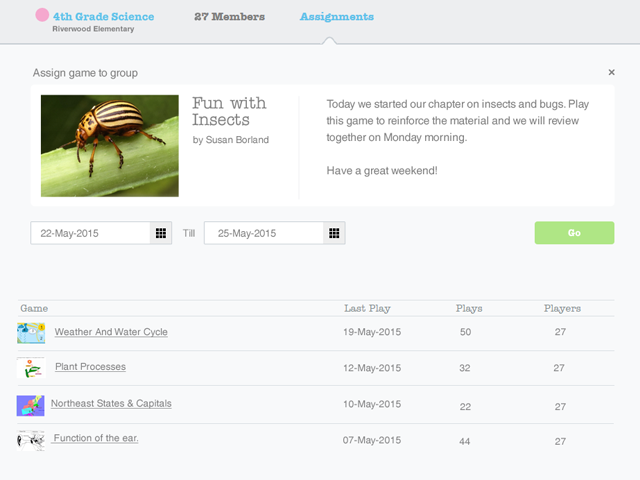The image size is (640, 480).
Task: Open the end date calendar picker icon
Action: [334, 233]
